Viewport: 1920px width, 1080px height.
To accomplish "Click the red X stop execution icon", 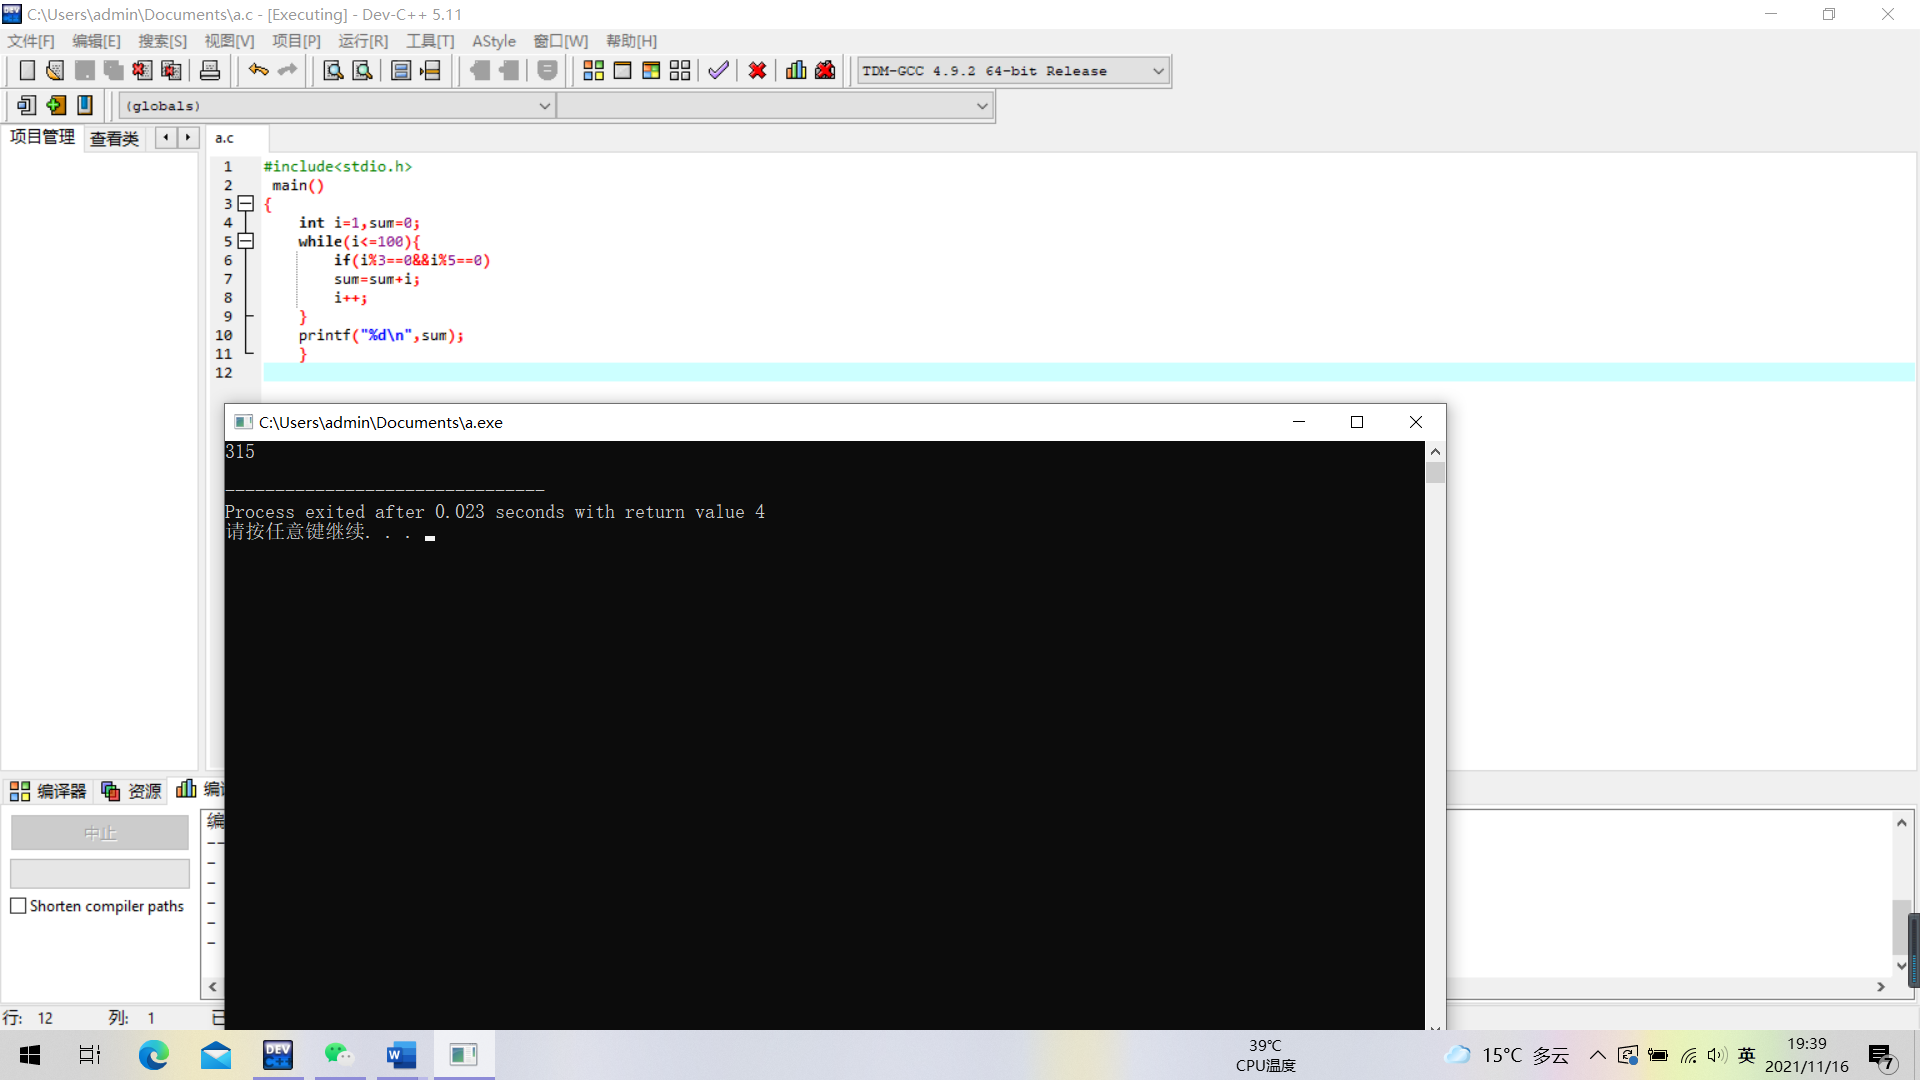I will 757,71.
